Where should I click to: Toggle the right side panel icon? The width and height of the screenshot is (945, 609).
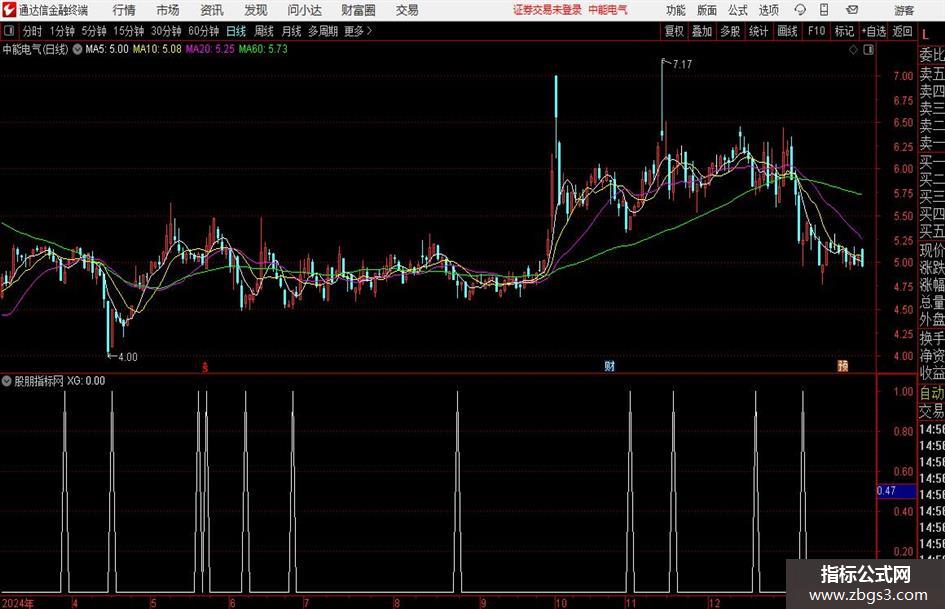868,50
